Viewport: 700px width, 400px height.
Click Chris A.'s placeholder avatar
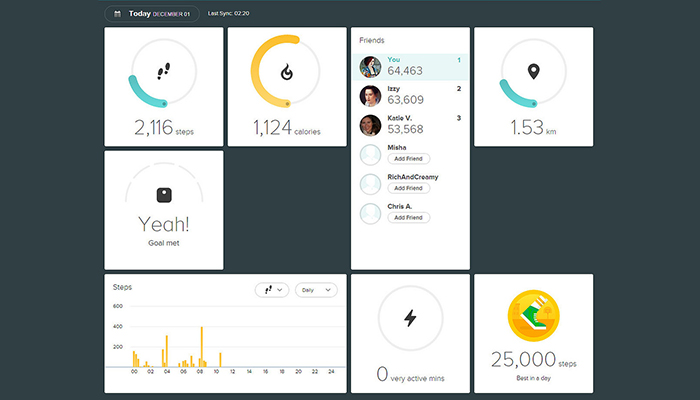[x=371, y=214]
